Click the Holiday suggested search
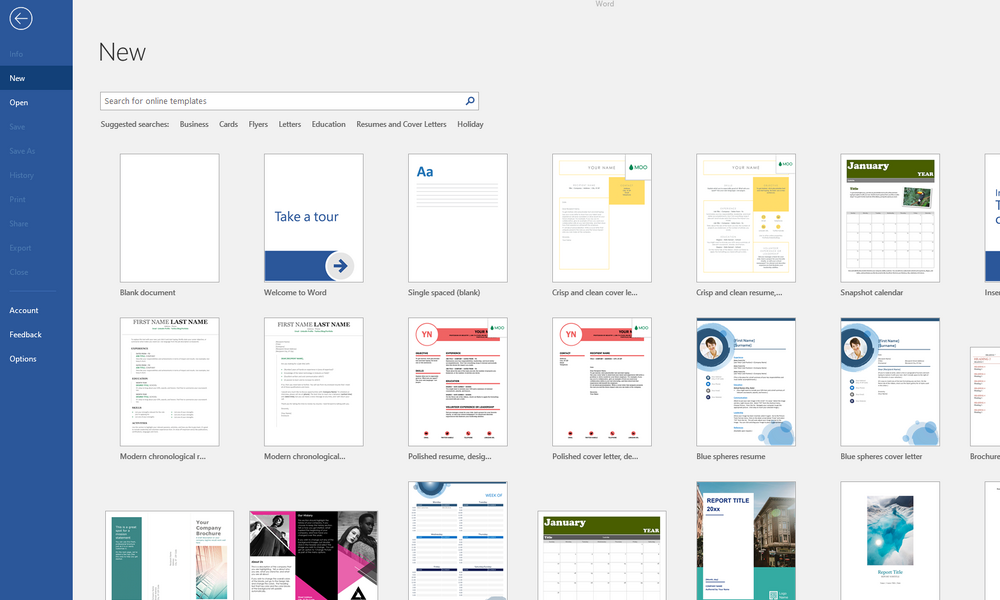The image size is (1000, 600). pyautogui.click(x=470, y=124)
